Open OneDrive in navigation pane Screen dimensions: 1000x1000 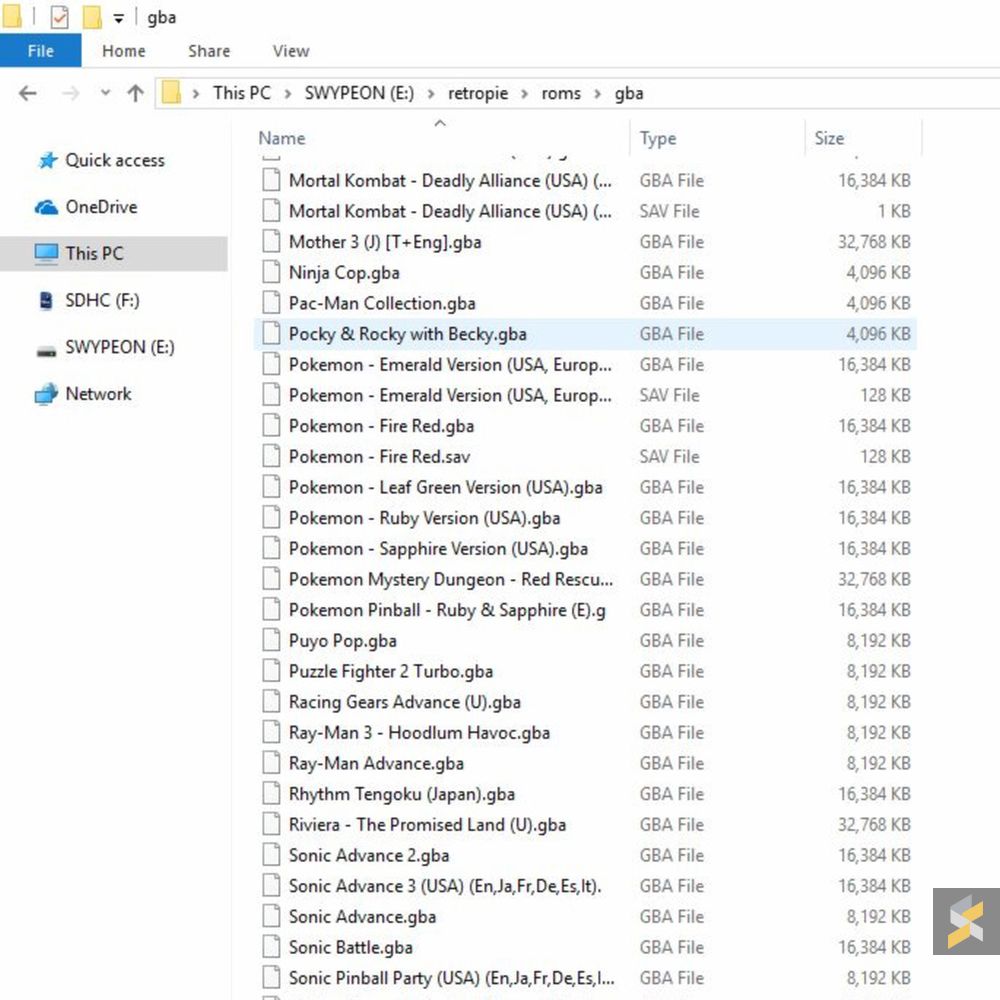(x=101, y=207)
